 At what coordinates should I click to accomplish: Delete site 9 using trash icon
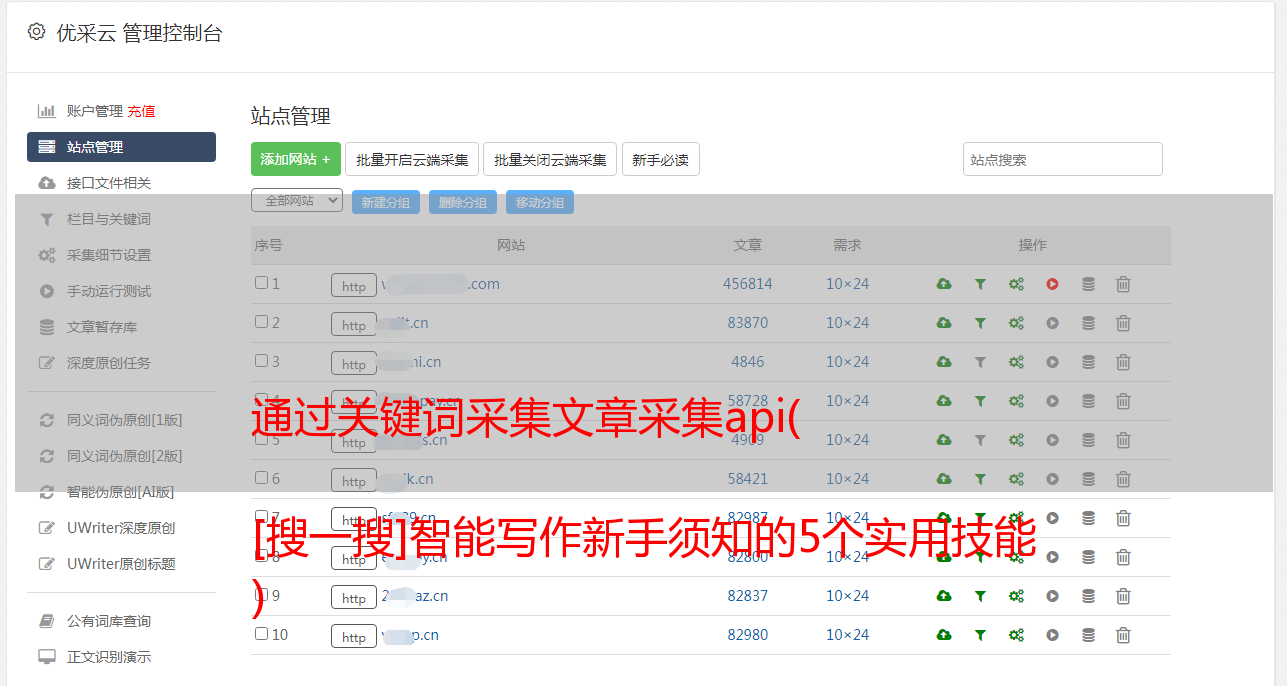1123,596
